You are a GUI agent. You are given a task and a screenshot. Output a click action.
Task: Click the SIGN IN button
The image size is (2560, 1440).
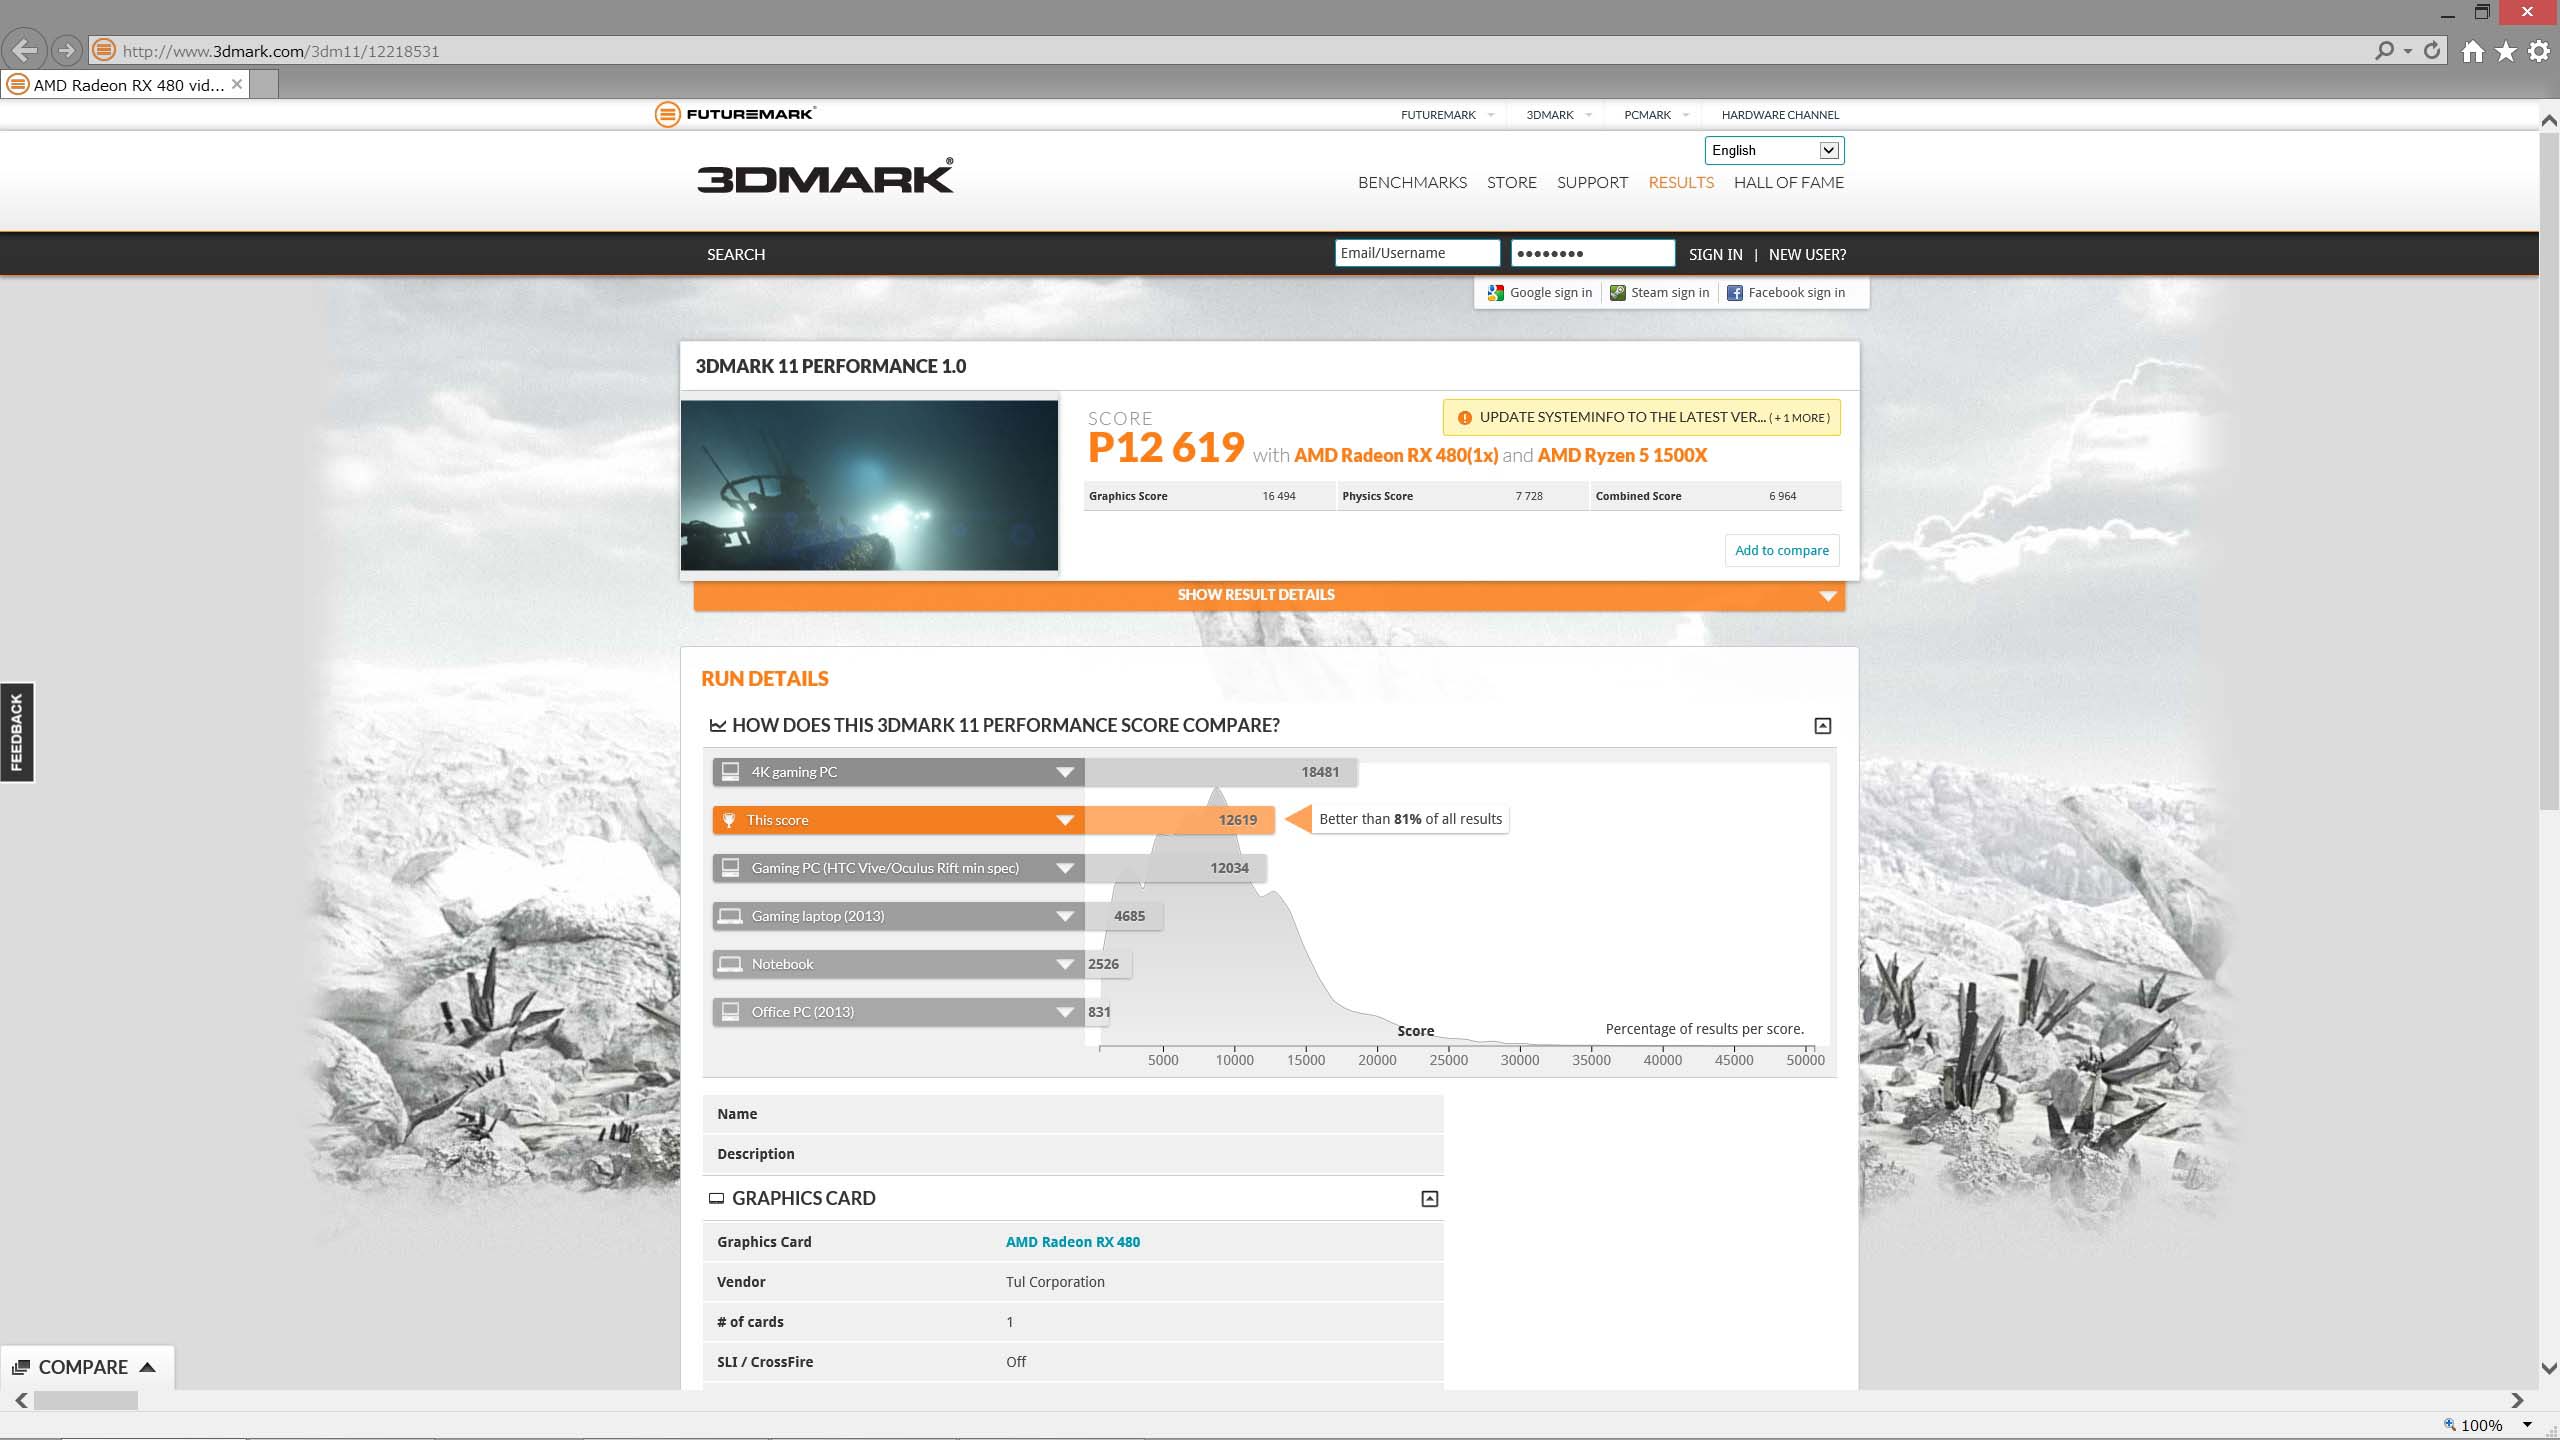[x=1715, y=254]
